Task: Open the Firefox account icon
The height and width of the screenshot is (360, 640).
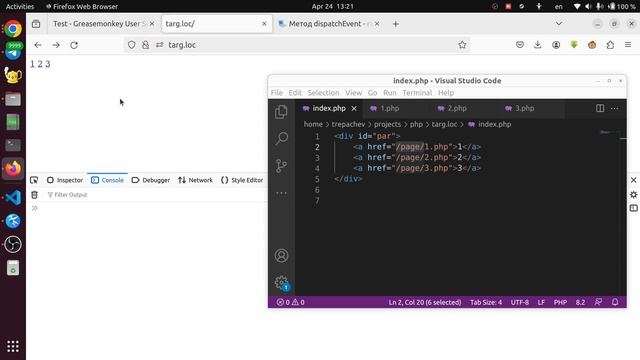Action: coord(556,45)
